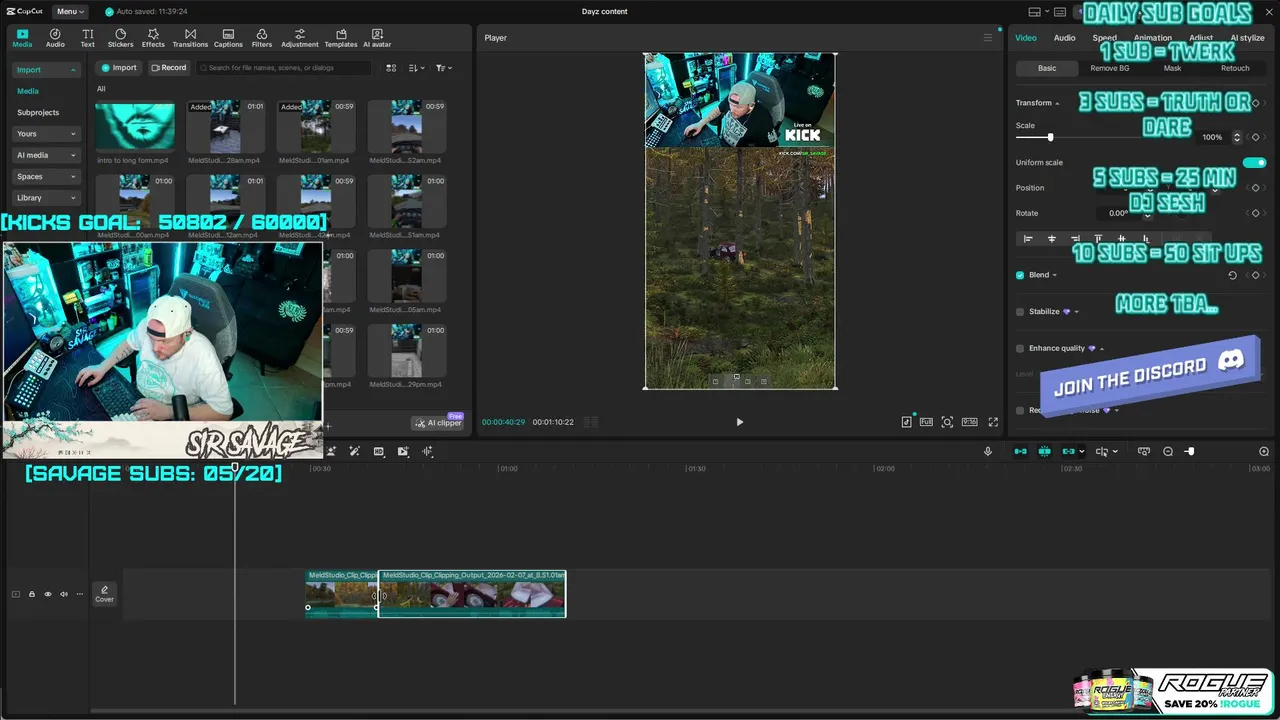This screenshot has height=720, width=1280.
Task: Toggle the main track magnet icon
Action: 1020,452
